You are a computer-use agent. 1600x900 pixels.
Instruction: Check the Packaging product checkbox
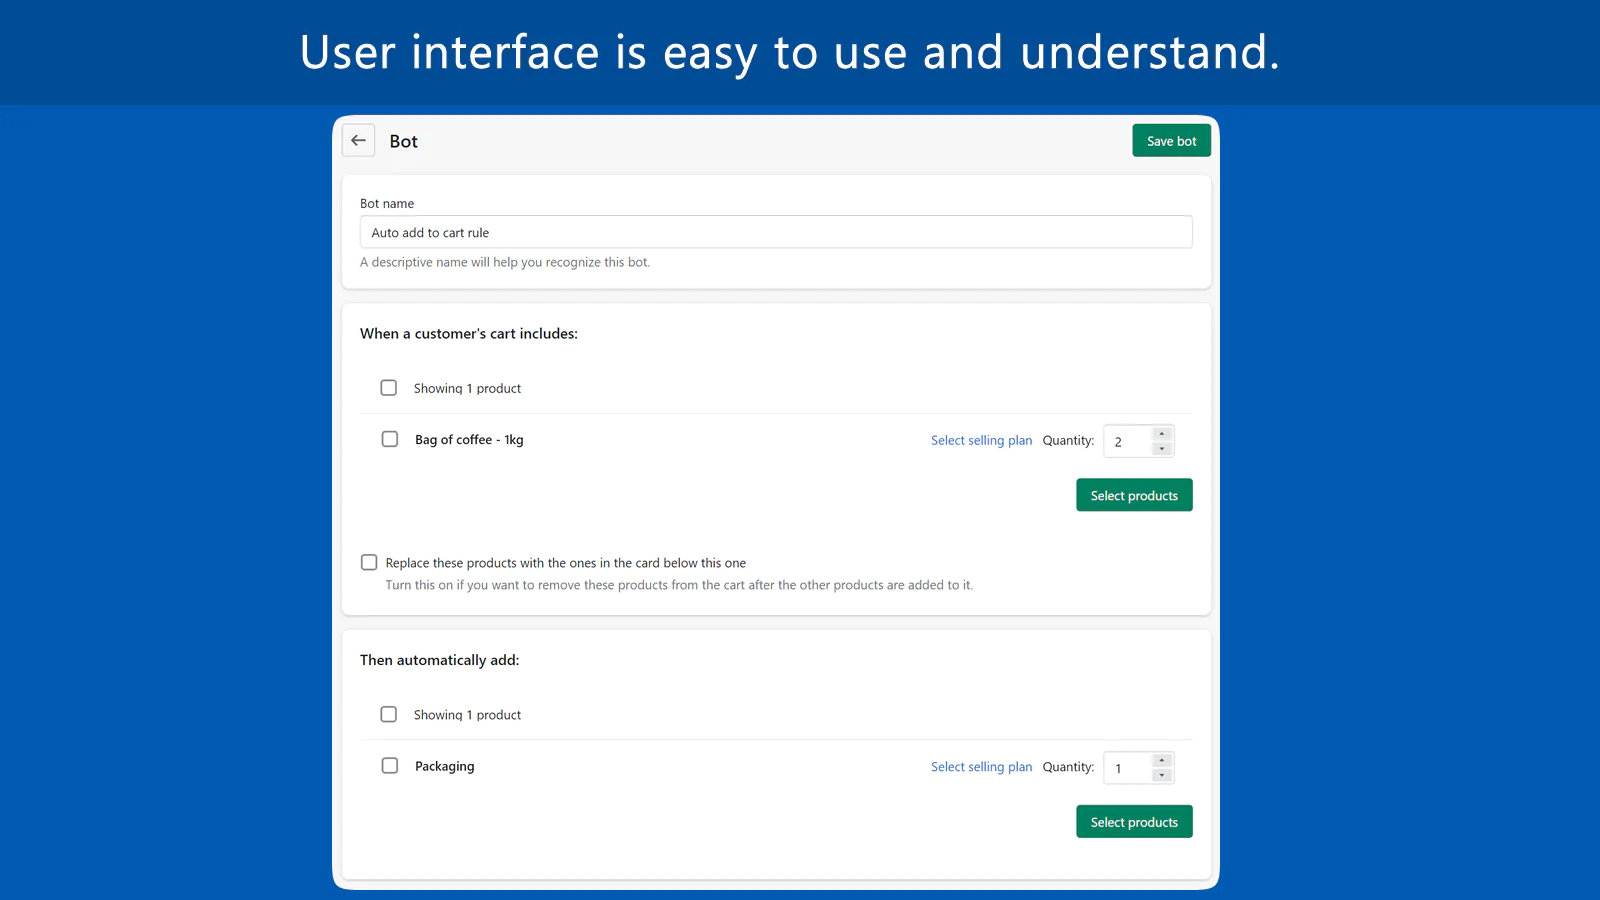pyautogui.click(x=390, y=766)
